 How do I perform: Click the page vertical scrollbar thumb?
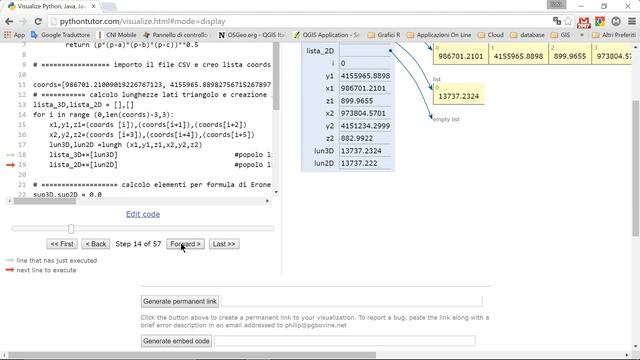636,168
